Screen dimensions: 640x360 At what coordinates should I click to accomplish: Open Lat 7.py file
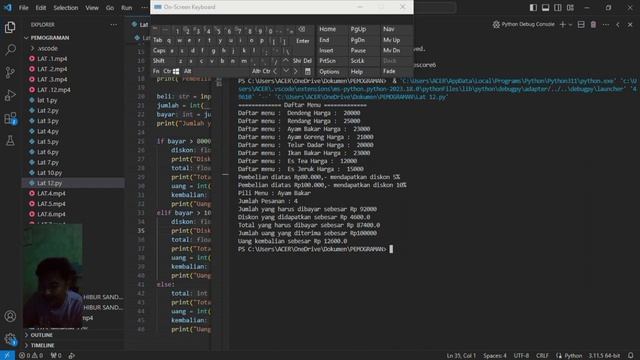pyautogui.click(x=48, y=162)
